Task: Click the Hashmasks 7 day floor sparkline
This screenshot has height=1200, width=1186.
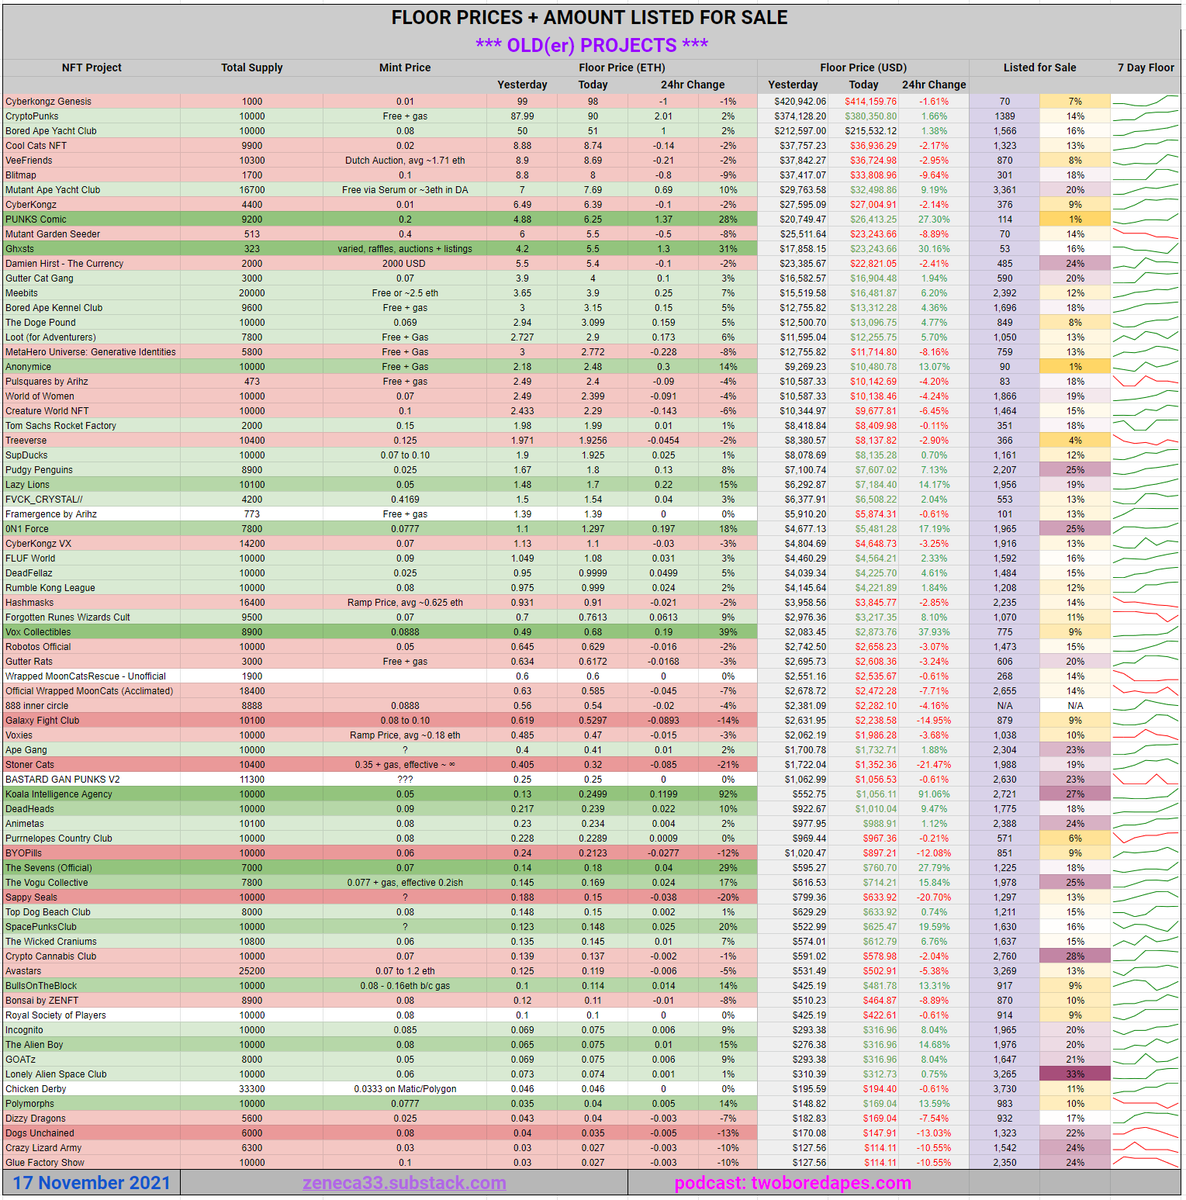Action: coord(1146,602)
